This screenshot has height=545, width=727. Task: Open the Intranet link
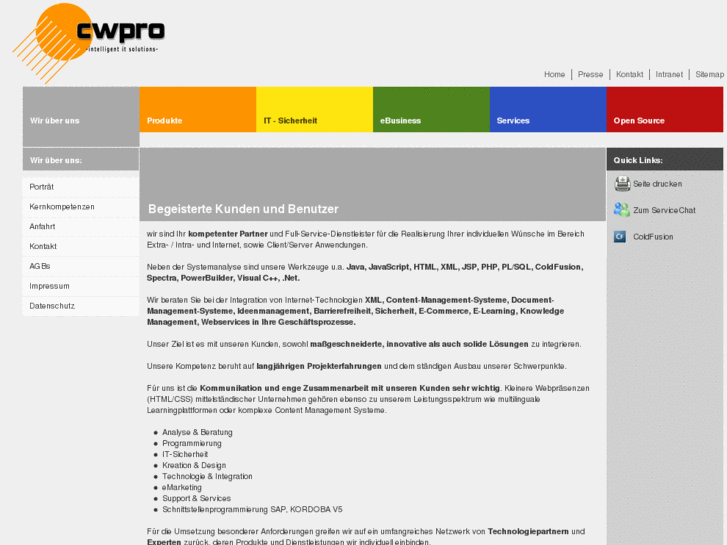coord(669,74)
